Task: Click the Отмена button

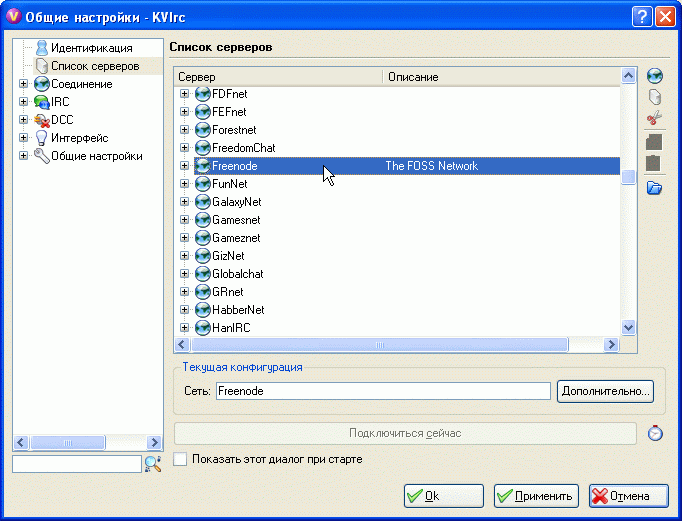Action: 629,496
